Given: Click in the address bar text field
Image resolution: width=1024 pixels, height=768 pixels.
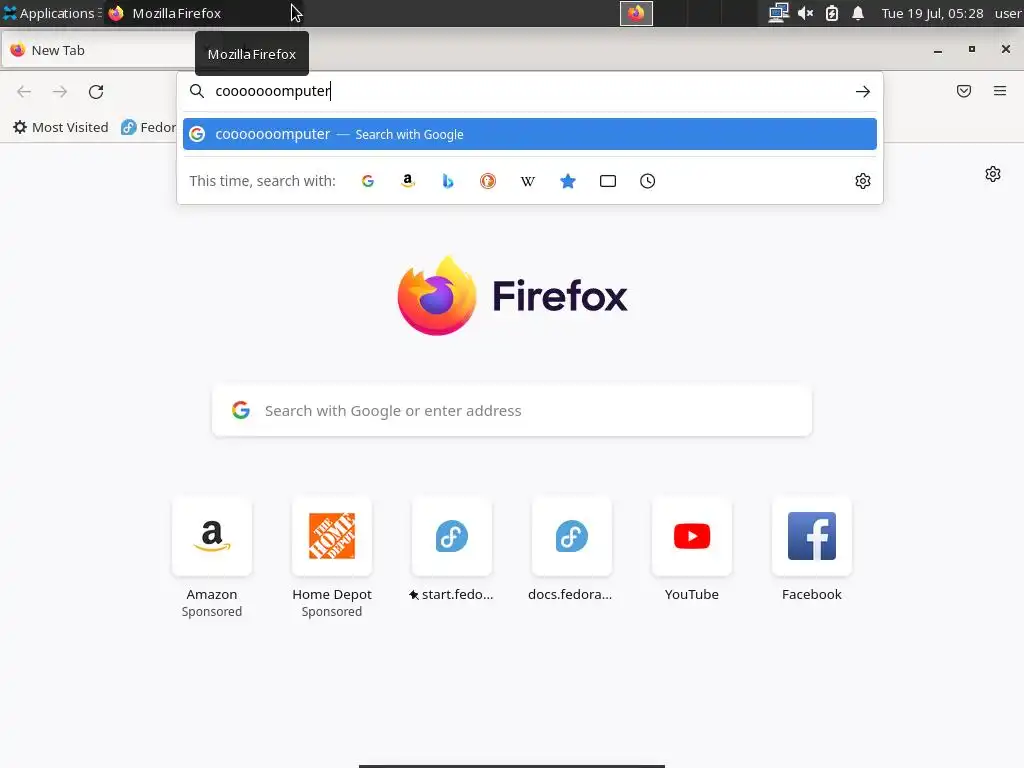Looking at the screenshot, I should point(529,91).
